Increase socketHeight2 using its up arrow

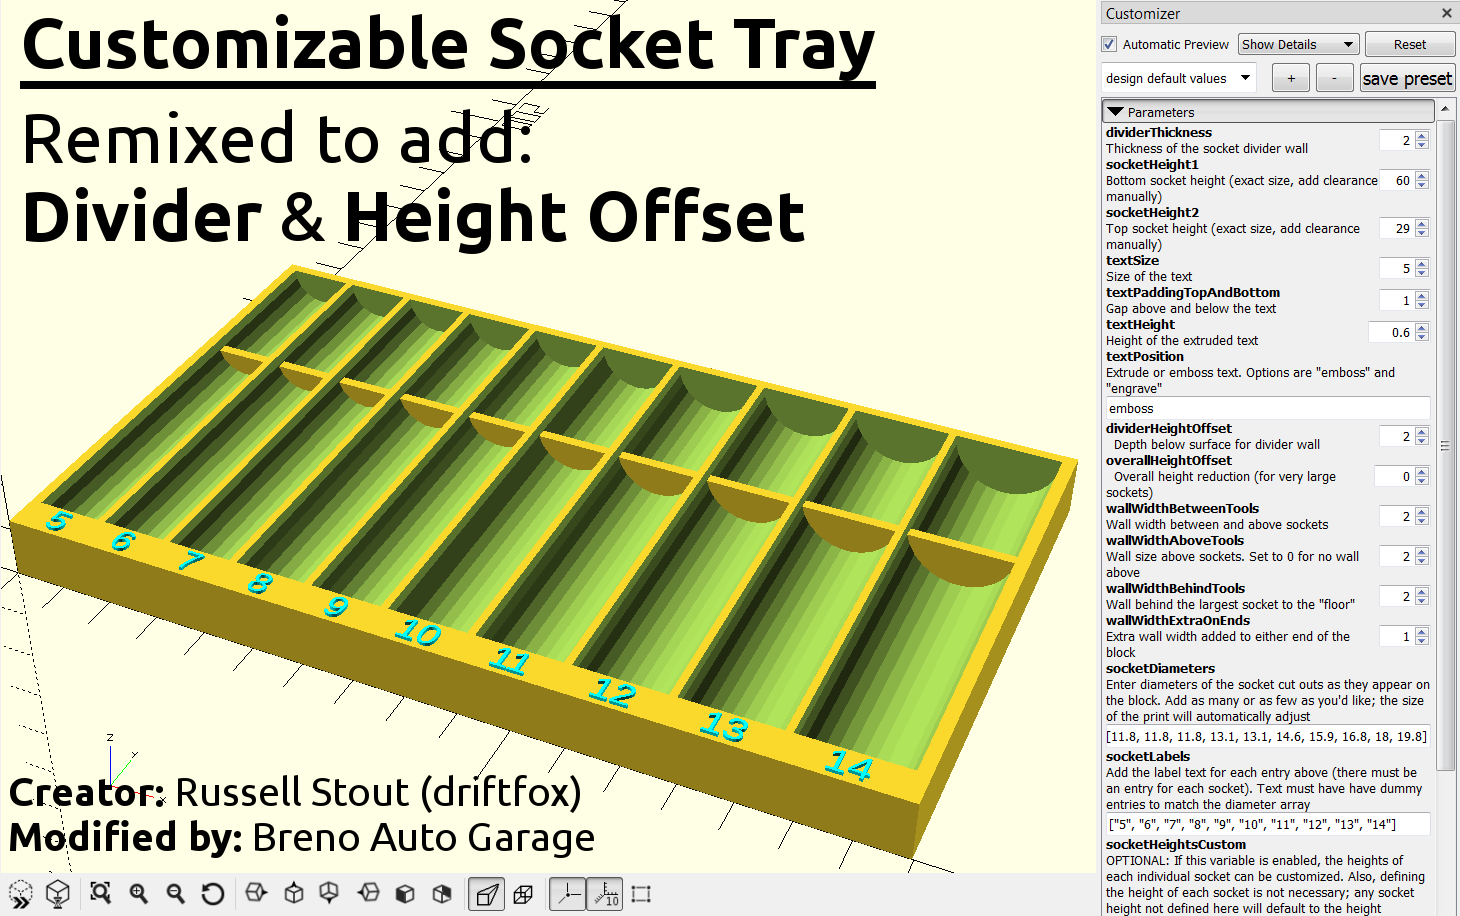pyautogui.click(x=1422, y=223)
